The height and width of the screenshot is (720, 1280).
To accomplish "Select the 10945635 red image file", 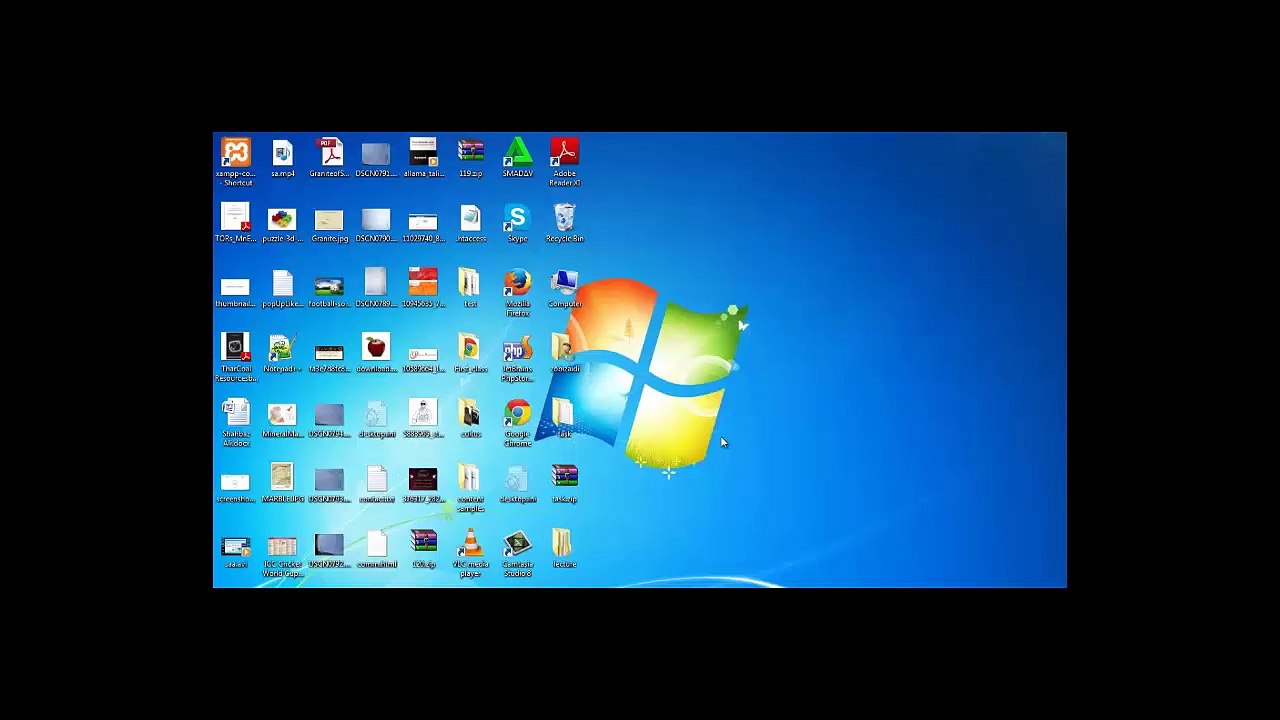I will [x=423, y=283].
